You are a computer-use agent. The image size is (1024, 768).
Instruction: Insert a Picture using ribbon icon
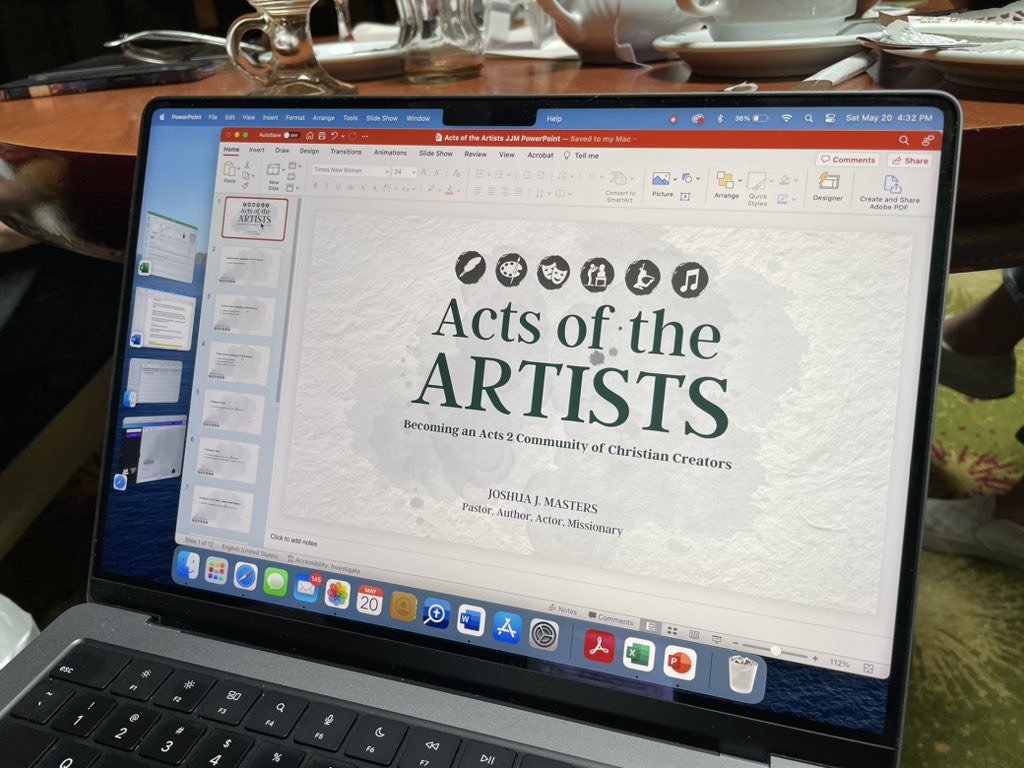(661, 179)
